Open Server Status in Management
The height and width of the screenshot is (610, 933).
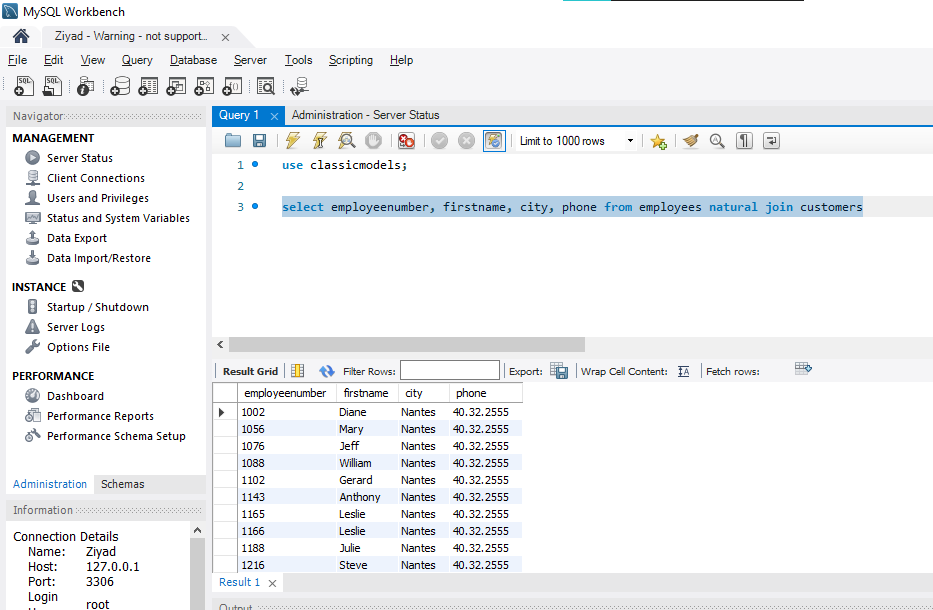click(80, 158)
